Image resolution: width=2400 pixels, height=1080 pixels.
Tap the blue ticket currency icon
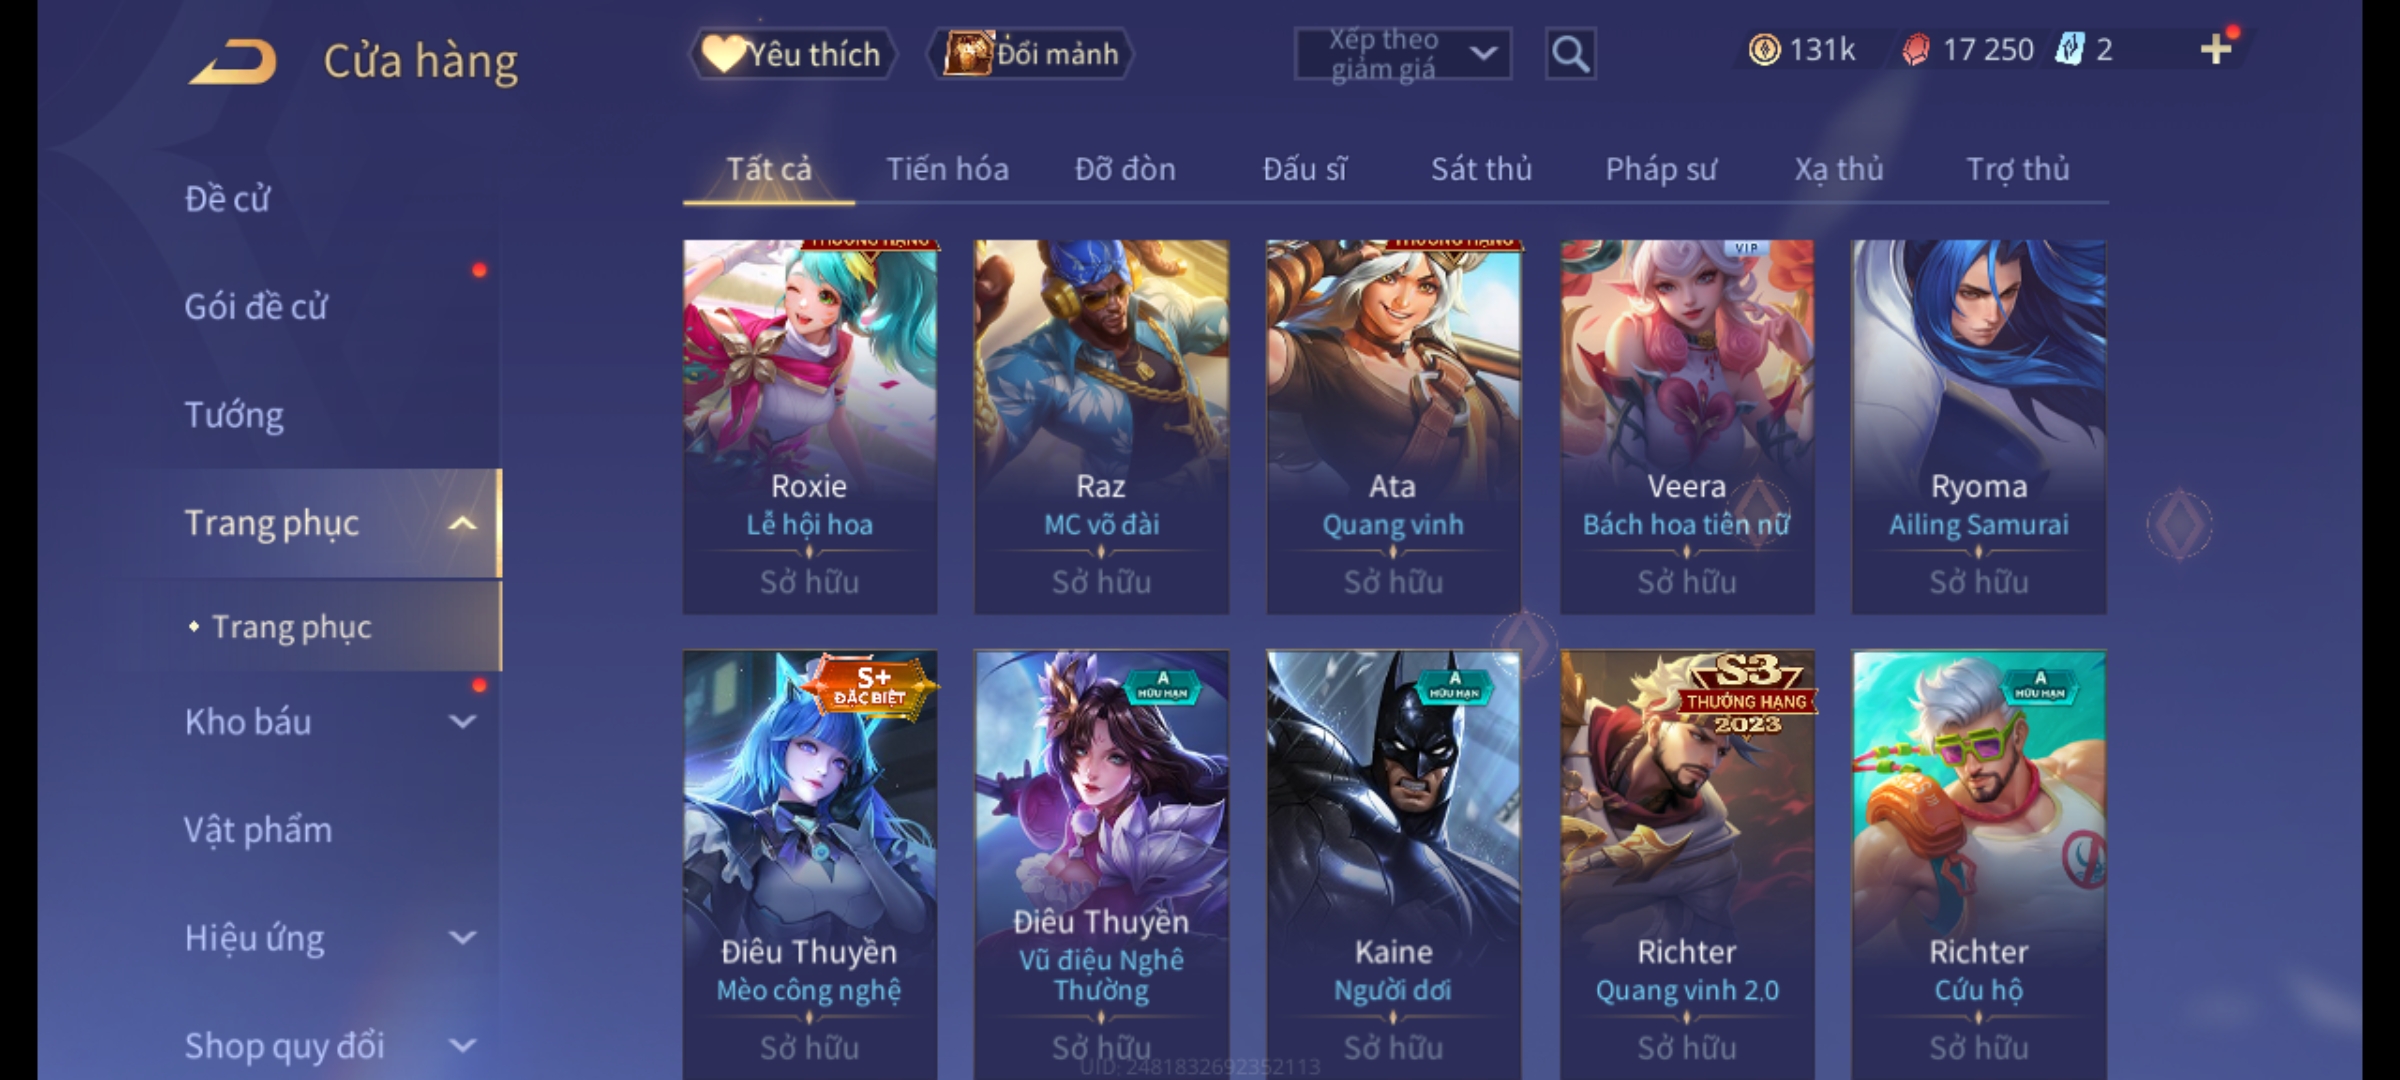click(2069, 49)
